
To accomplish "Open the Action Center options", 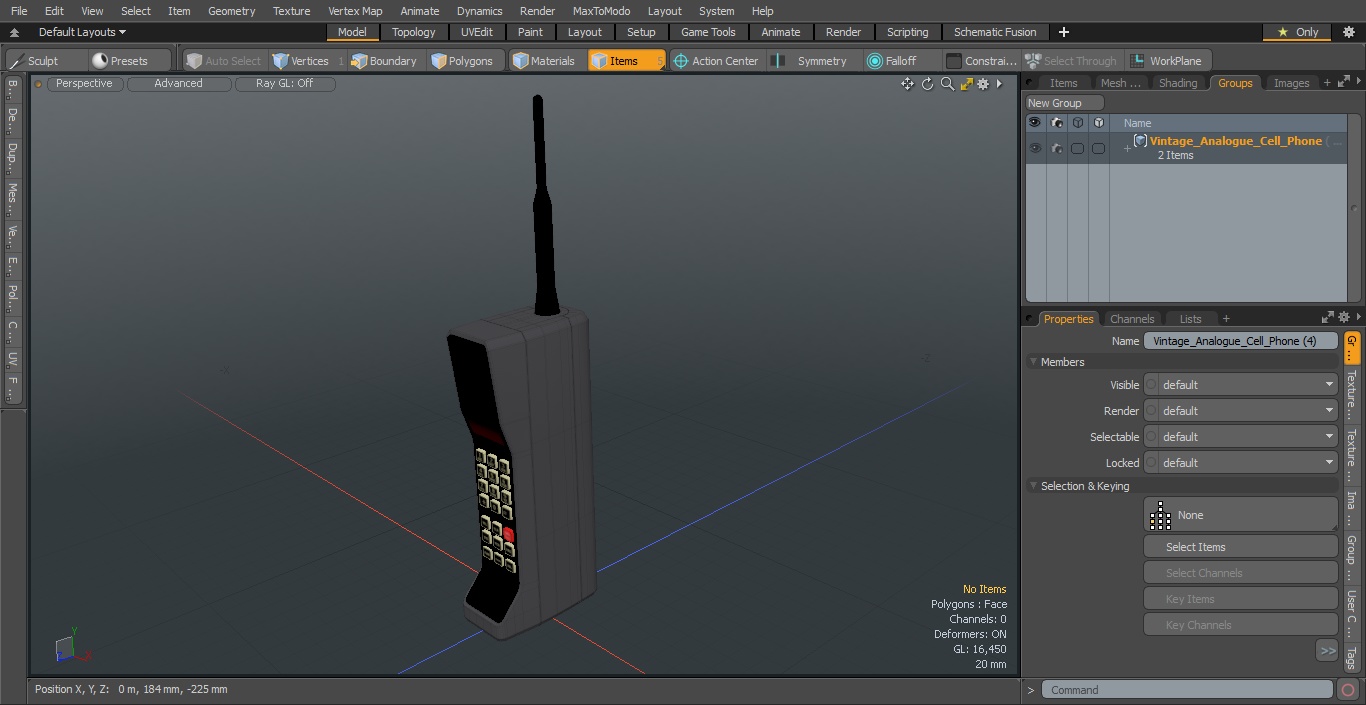I will tap(716, 61).
